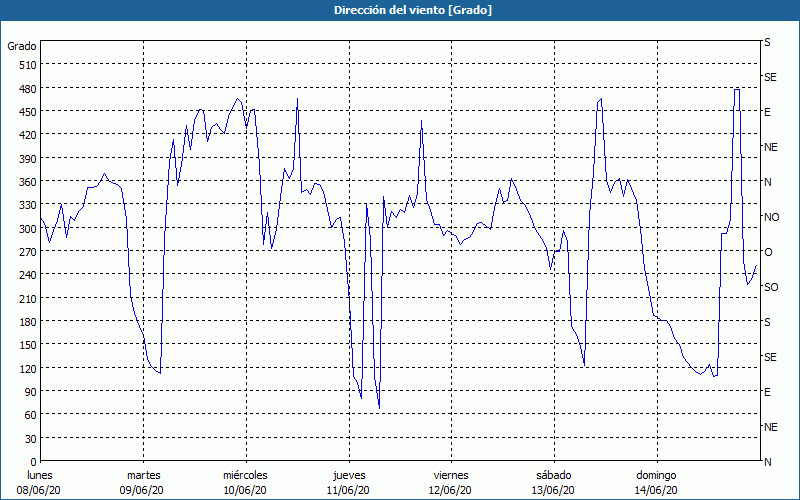Select the 'O' compass label
Image resolution: width=800 pixels, height=500 pixels.
pos(768,252)
